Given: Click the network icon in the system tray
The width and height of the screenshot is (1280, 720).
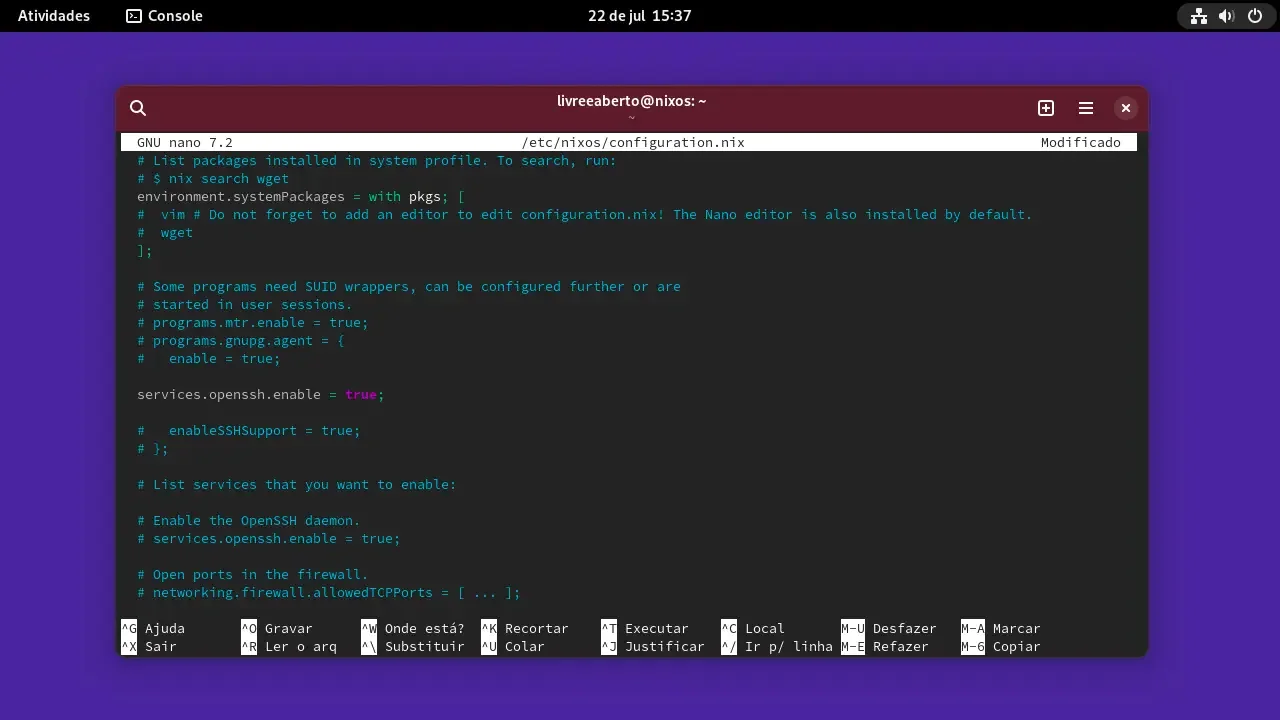Looking at the screenshot, I should pyautogui.click(x=1198, y=16).
